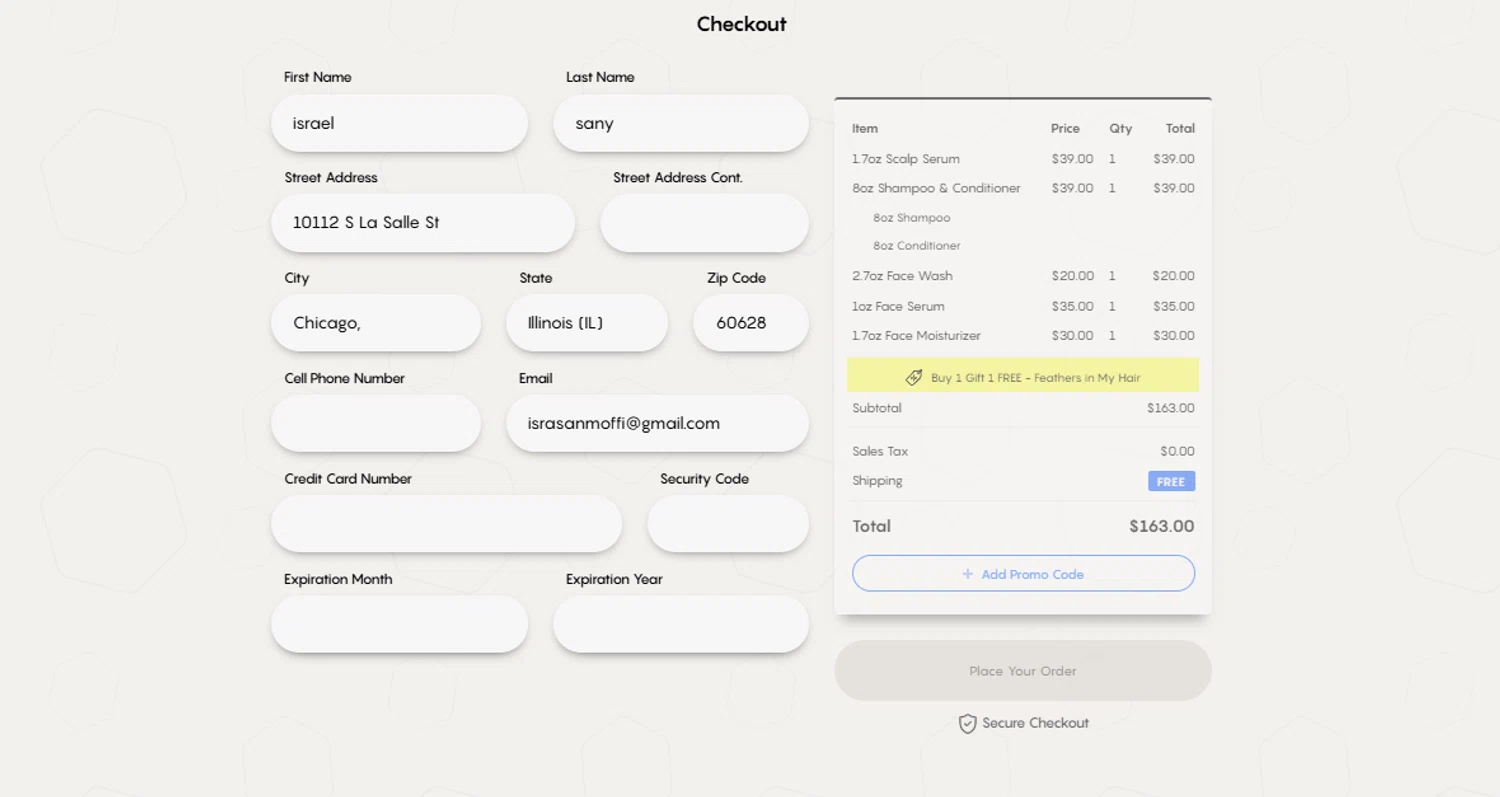Select the empty Street Address Cont. field
Image resolution: width=1500 pixels, height=797 pixels.
tap(704, 223)
